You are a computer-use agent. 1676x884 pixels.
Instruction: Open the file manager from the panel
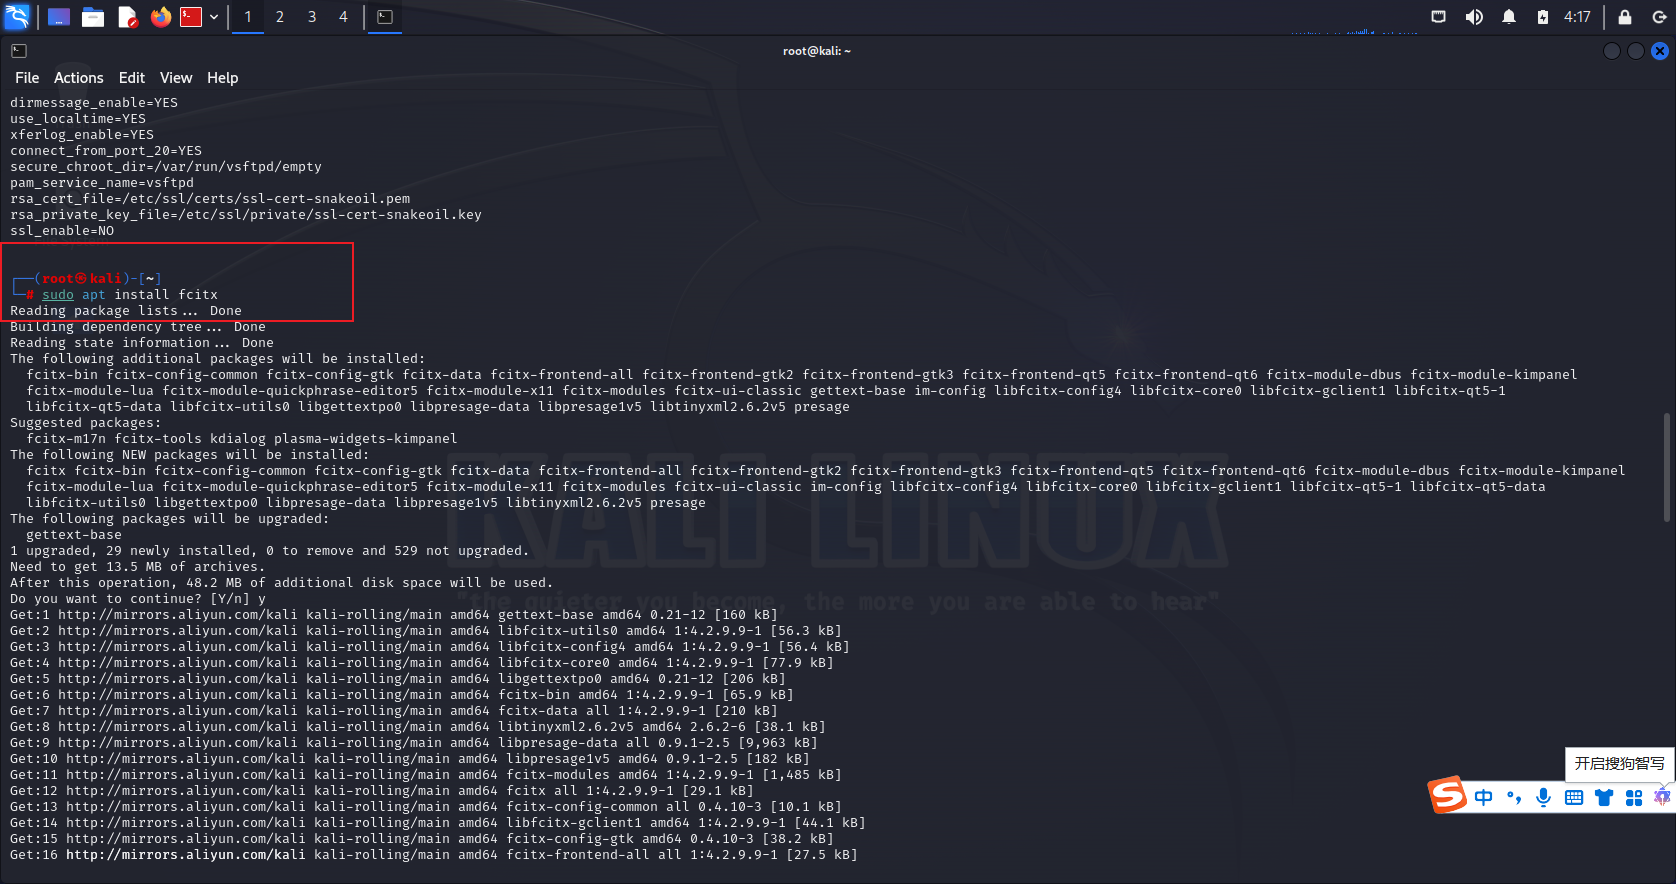[x=93, y=17]
